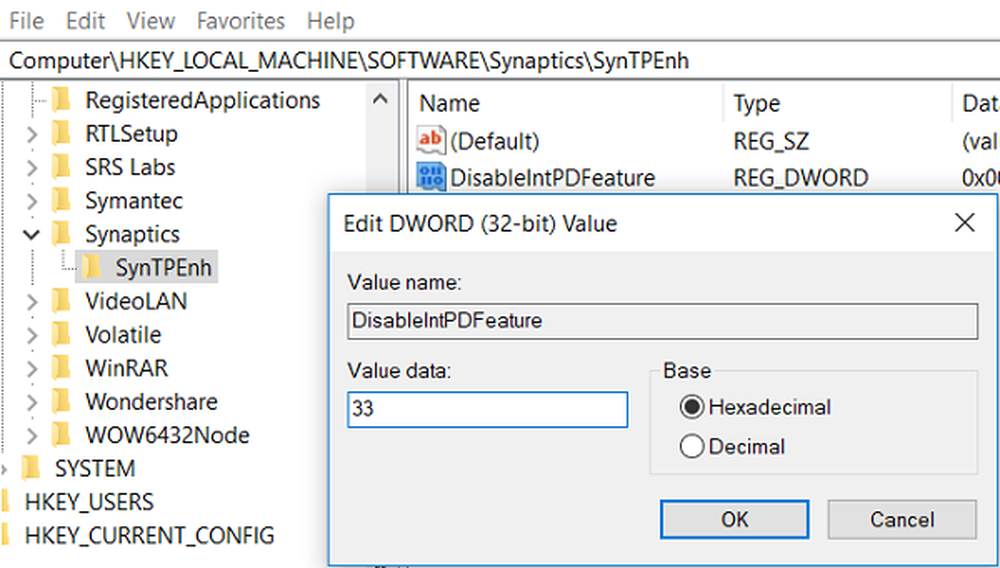Expand the SRS Labs key
Viewport: 1000px width, 568px height.
[x=32, y=168]
